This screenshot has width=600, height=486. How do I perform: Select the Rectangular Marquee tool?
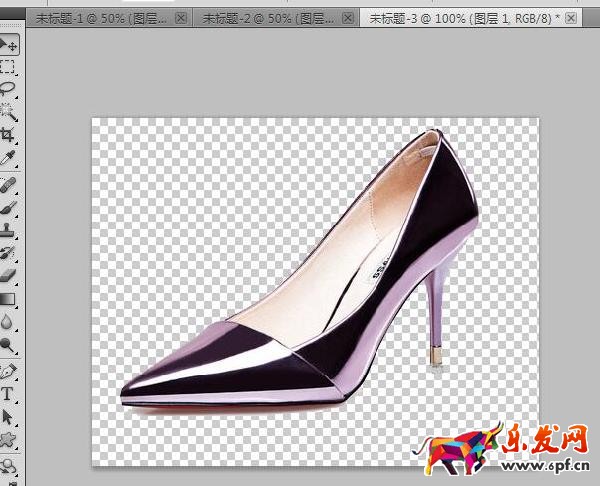tap(9, 68)
